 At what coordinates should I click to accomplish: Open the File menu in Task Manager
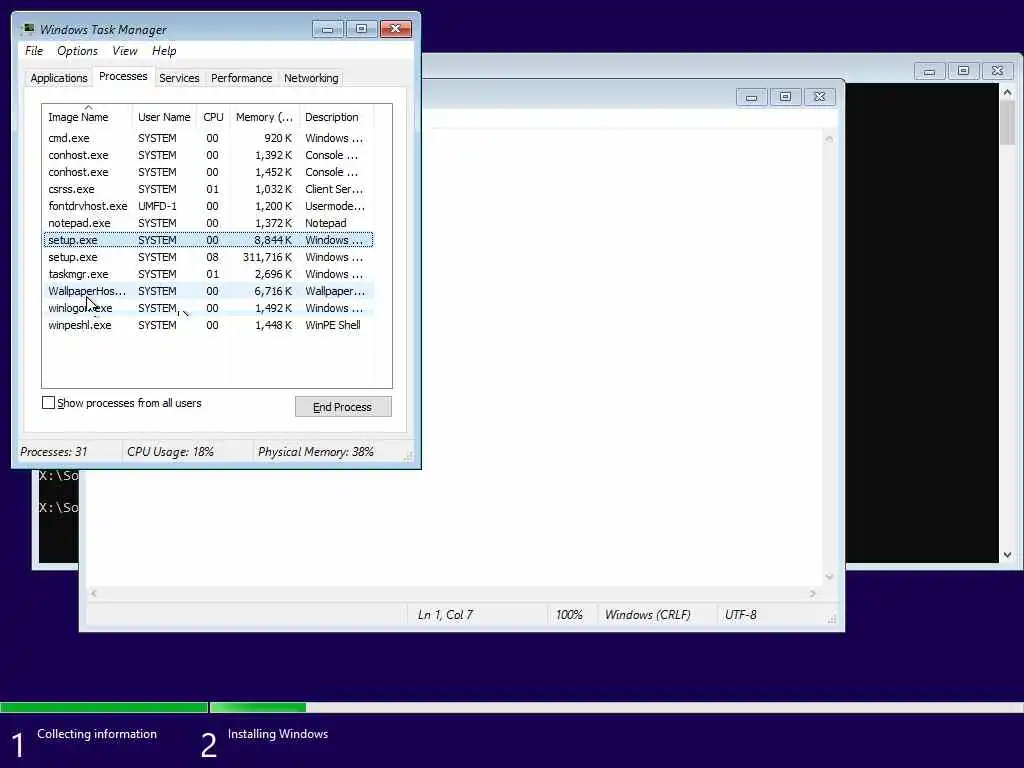click(x=34, y=51)
